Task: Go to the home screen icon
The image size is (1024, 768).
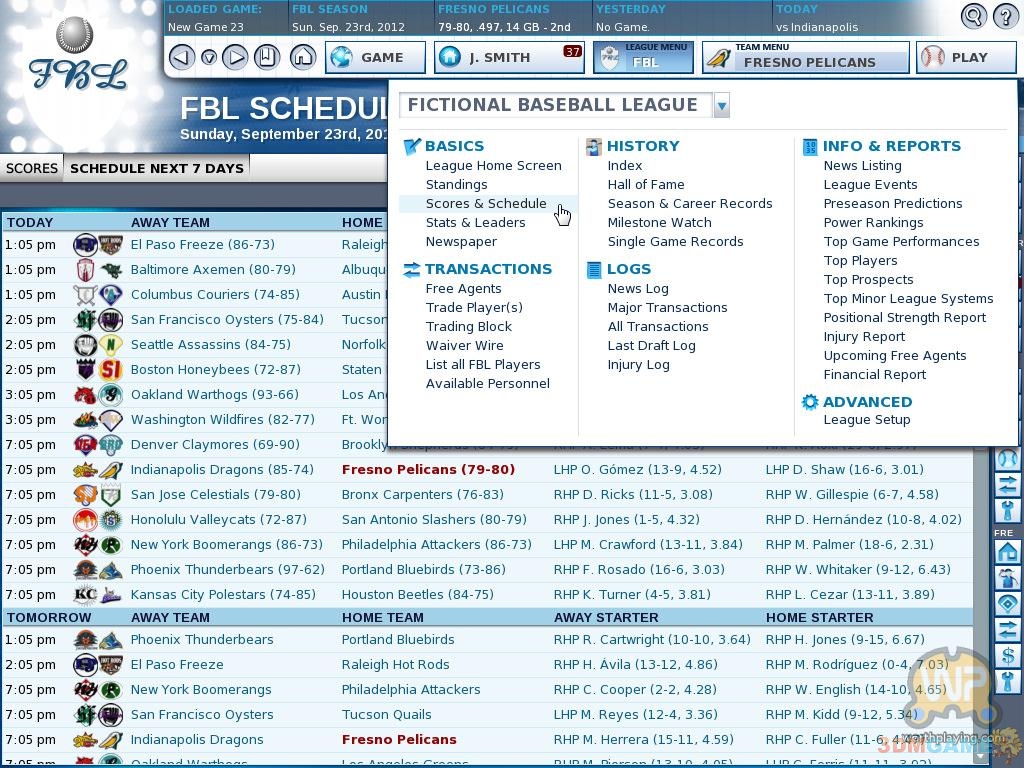Action: [302, 58]
